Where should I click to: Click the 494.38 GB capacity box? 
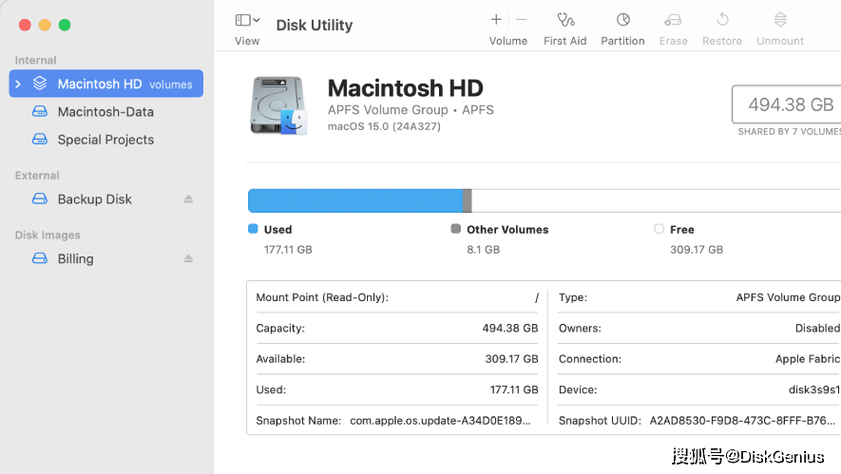787,104
